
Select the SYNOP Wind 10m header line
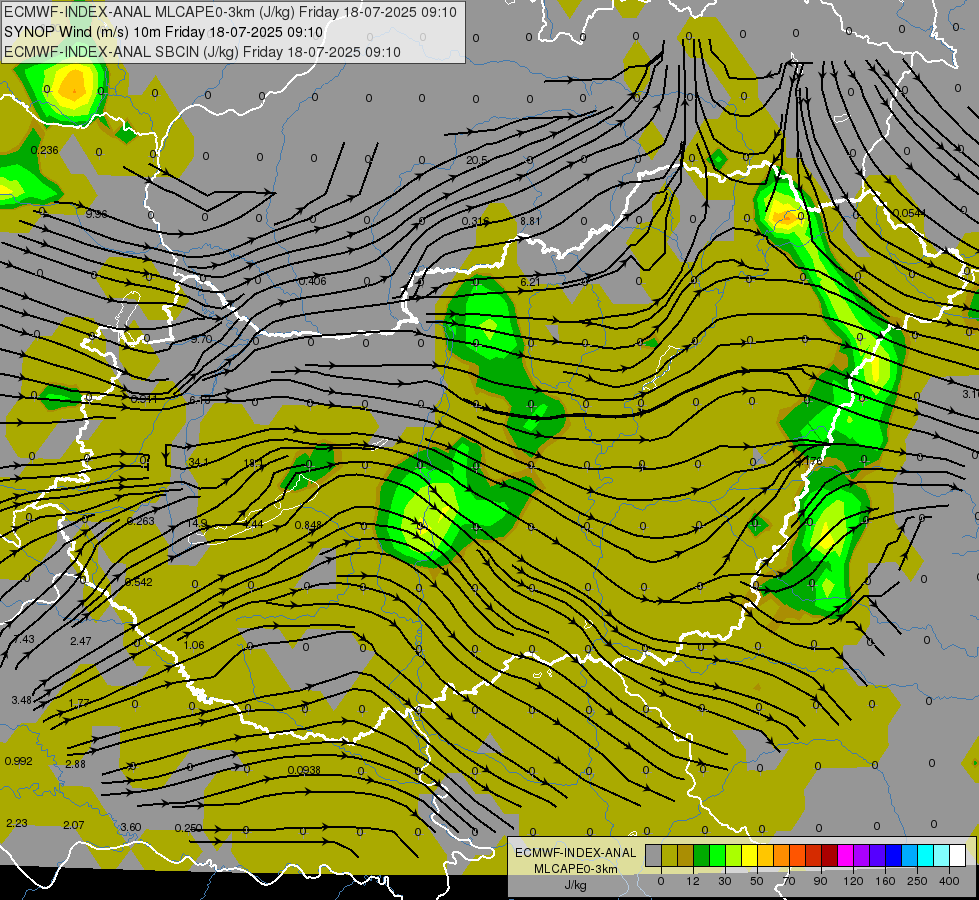[x=164, y=32]
